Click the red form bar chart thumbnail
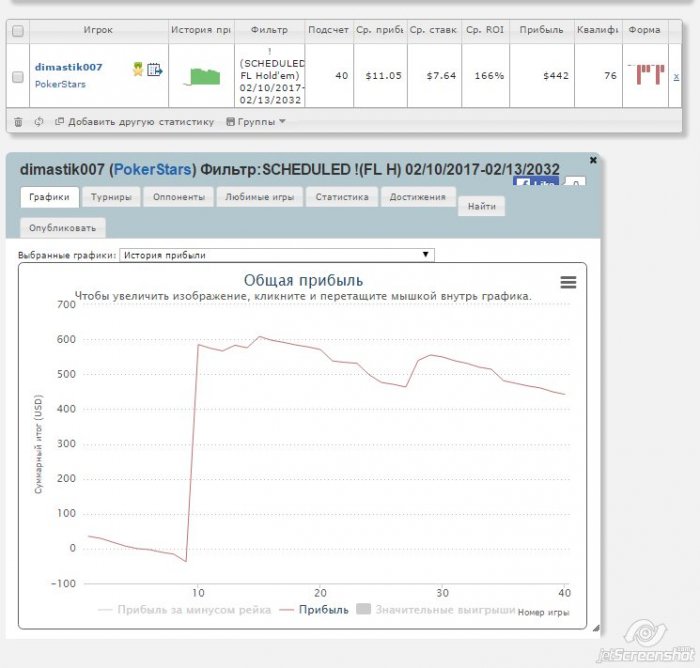Image resolution: width=700 pixels, height=668 pixels. tap(646, 74)
